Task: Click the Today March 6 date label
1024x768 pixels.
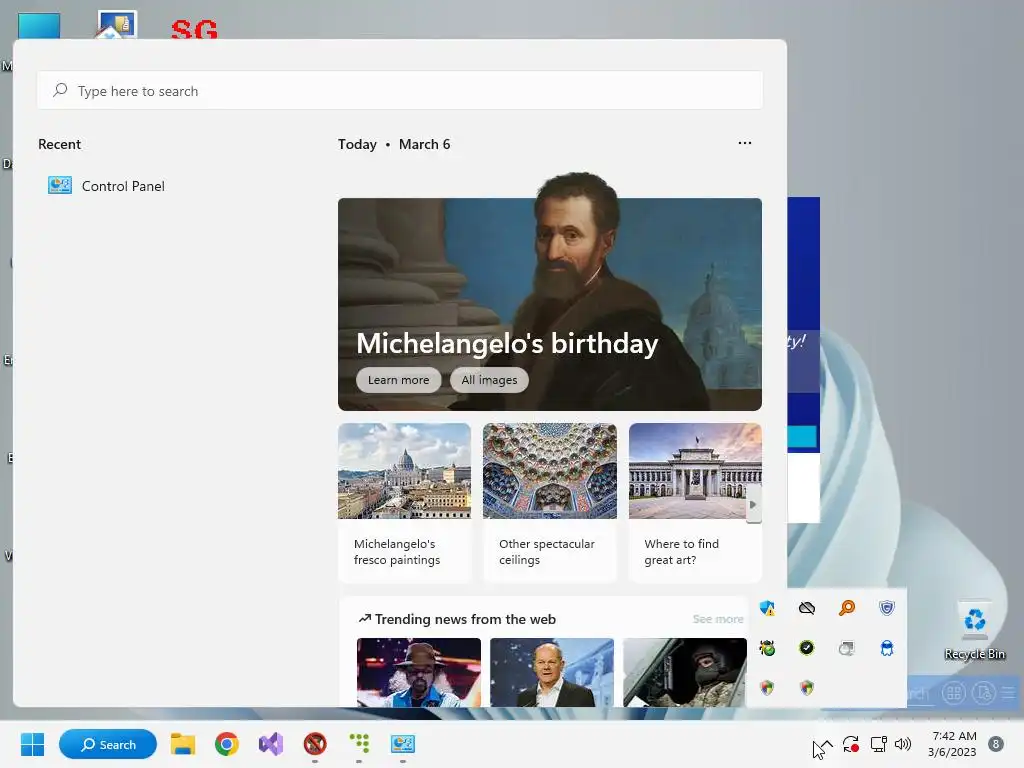Action: point(394,144)
